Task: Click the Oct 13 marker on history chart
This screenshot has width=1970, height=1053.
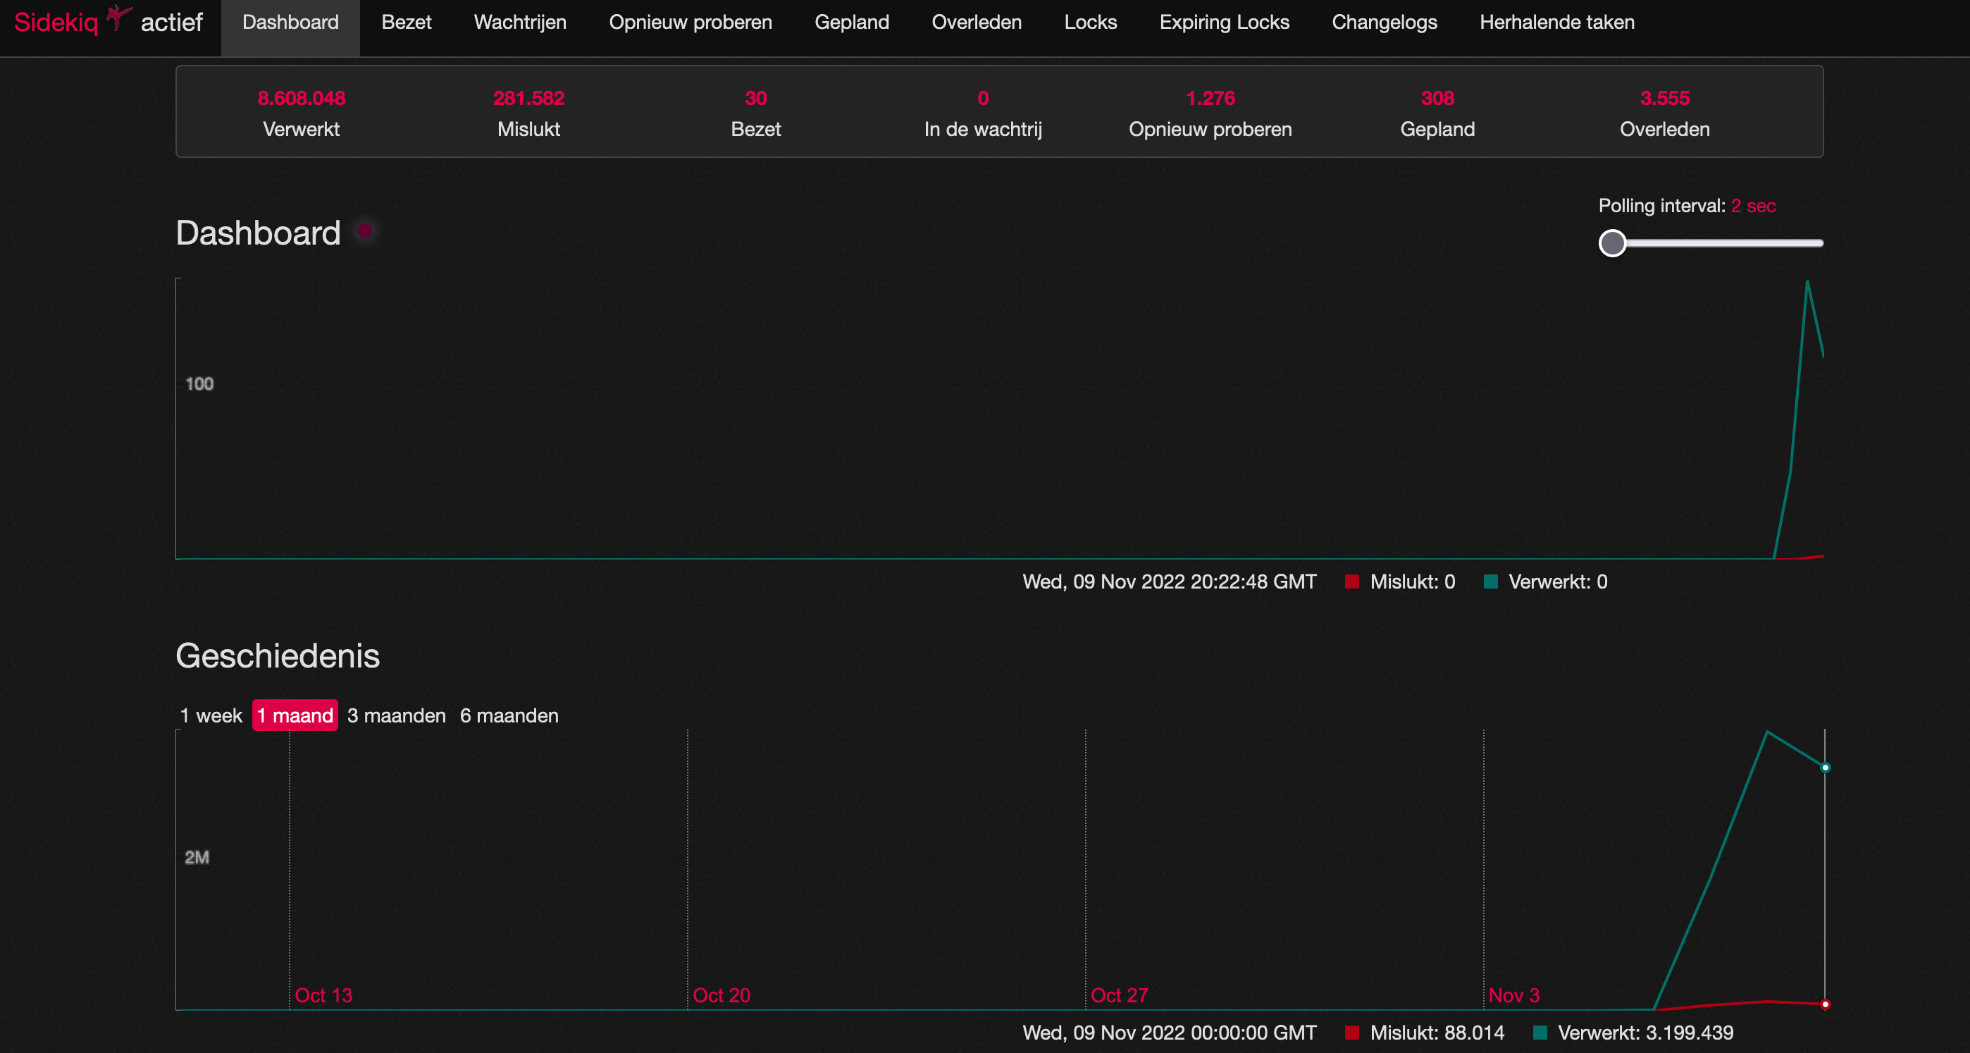Action: click(x=323, y=995)
